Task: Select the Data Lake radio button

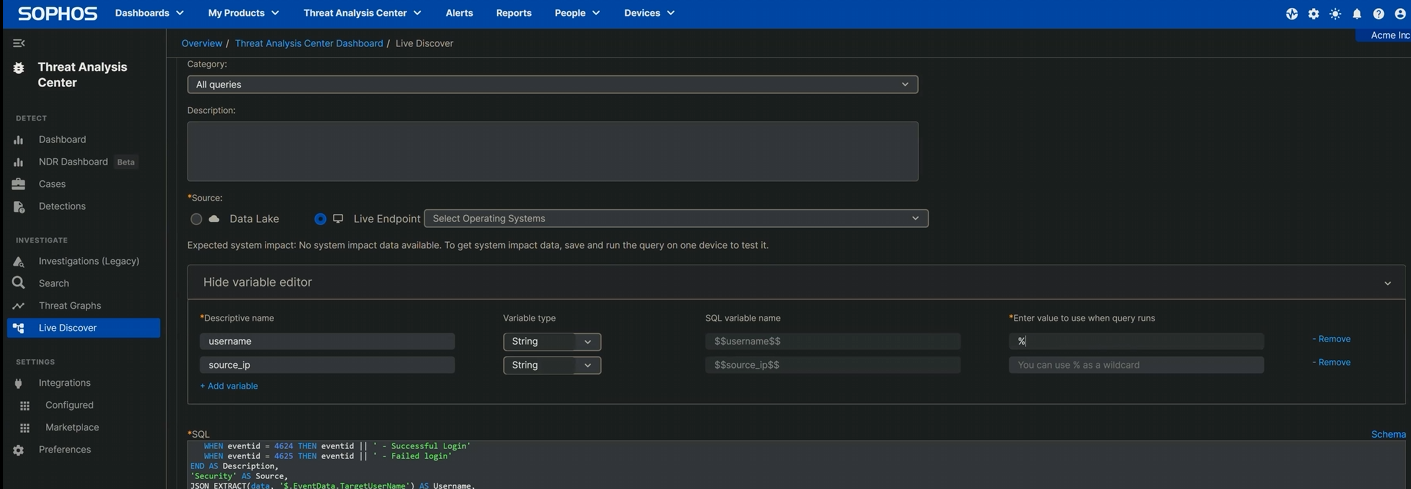Action: click(196, 219)
